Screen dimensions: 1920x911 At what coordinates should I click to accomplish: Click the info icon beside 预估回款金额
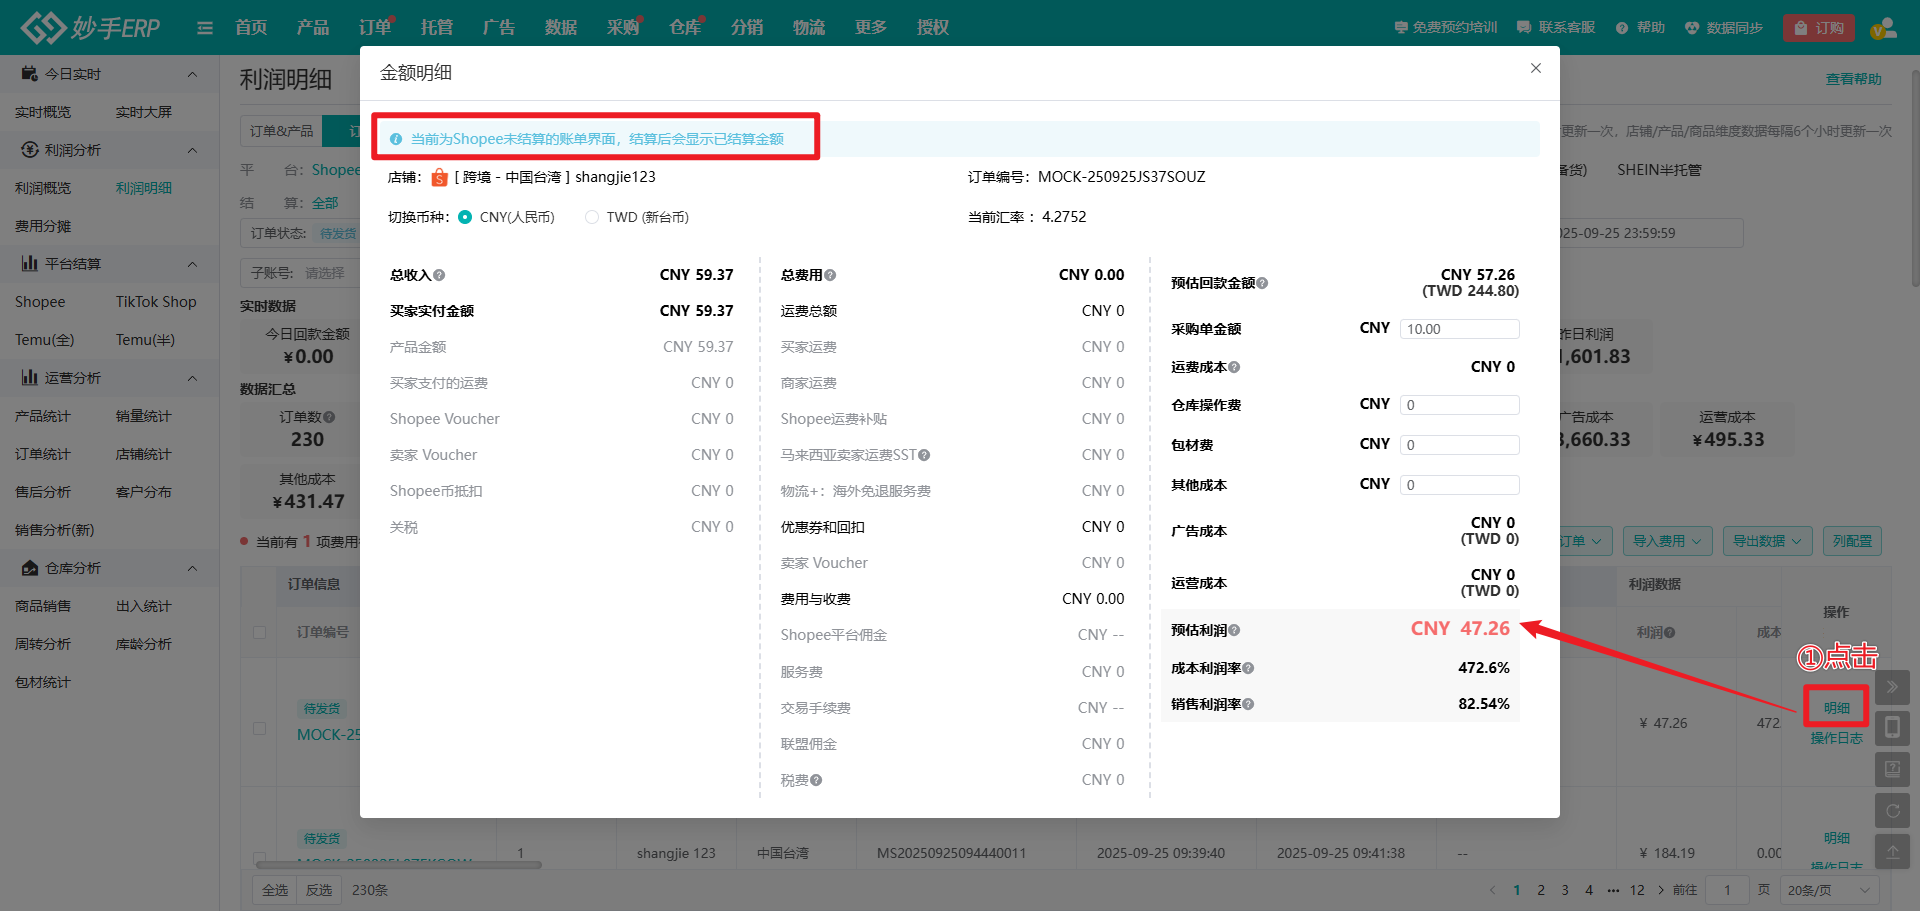[1262, 283]
